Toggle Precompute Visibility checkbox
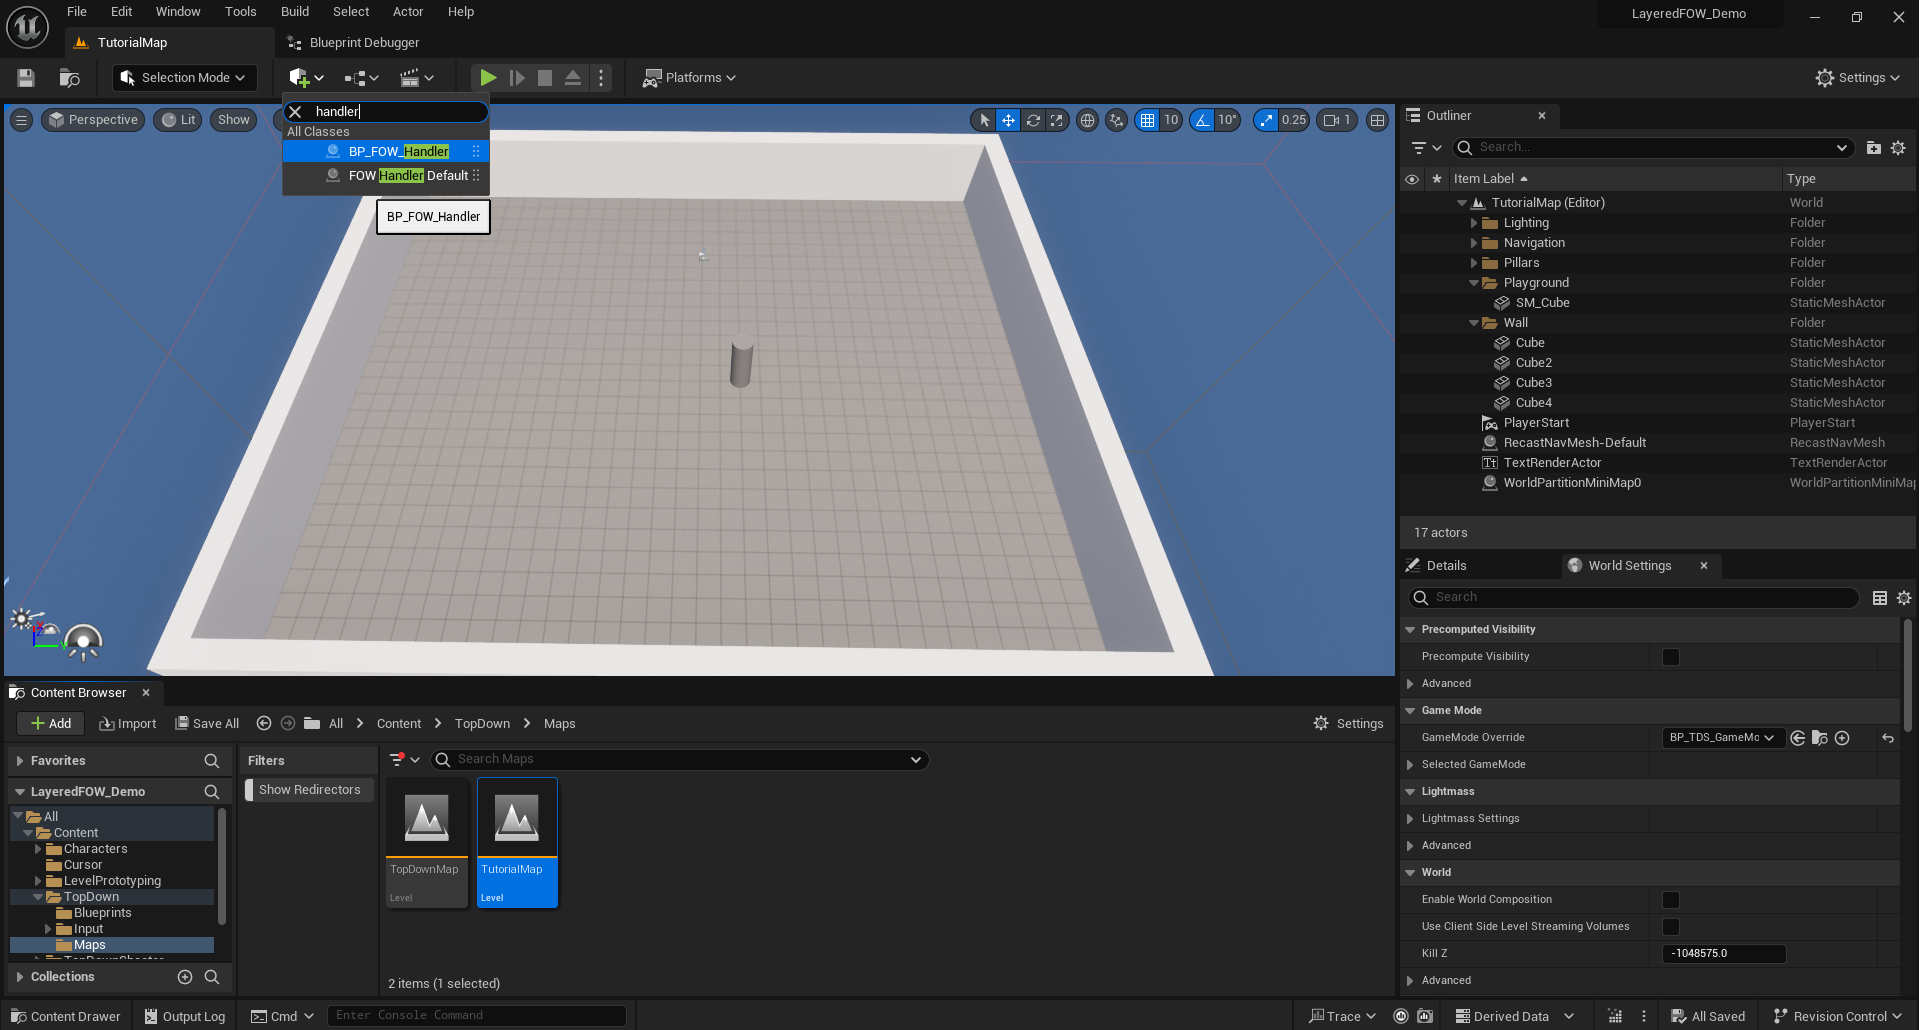The image size is (1920, 1030). (1671, 657)
